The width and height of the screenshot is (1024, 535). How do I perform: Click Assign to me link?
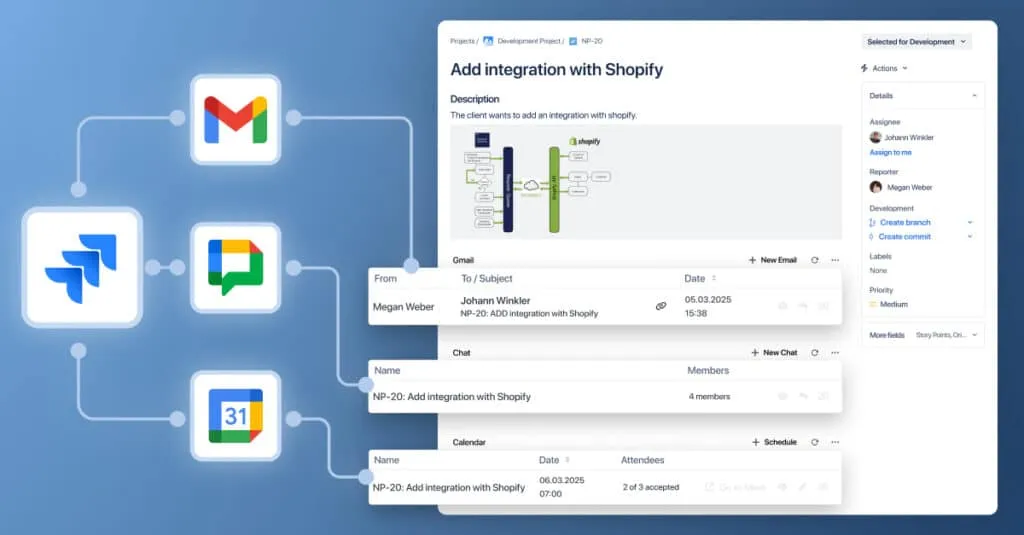(x=890, y=152)
